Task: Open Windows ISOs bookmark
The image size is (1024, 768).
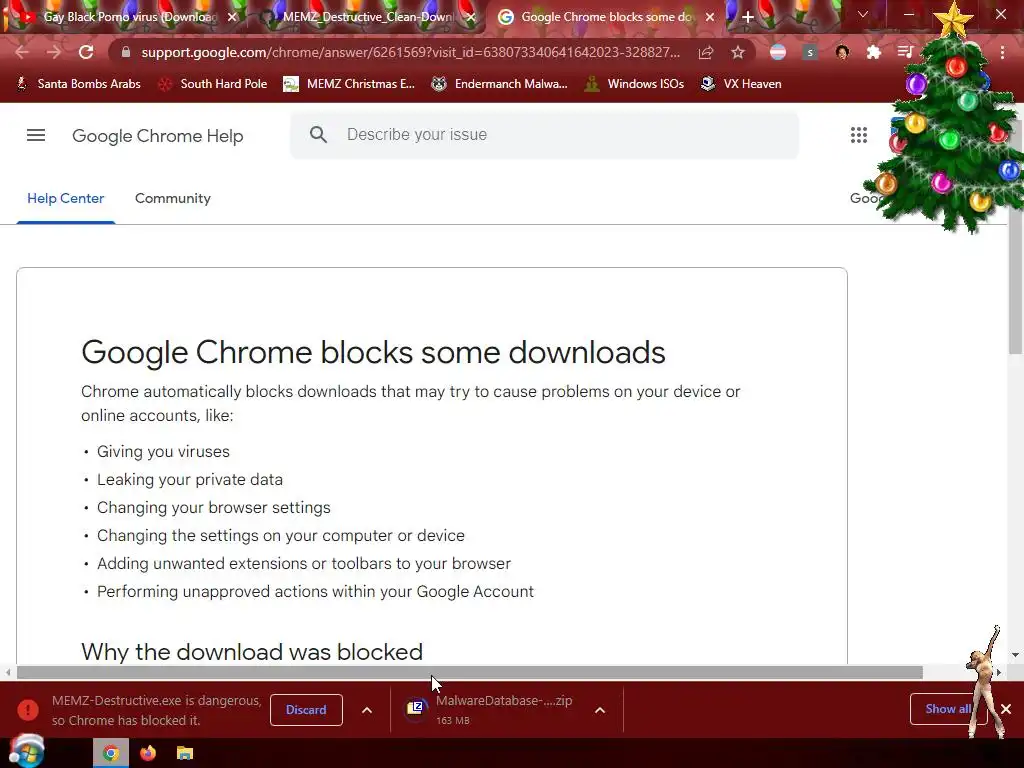Action: click(x=634, y=84)
